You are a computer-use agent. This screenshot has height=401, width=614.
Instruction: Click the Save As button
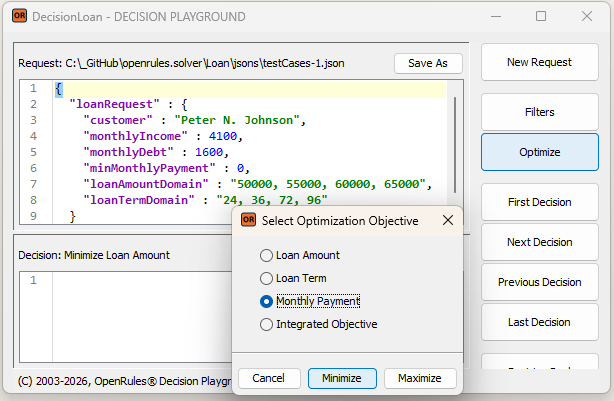tap(428, 63)
